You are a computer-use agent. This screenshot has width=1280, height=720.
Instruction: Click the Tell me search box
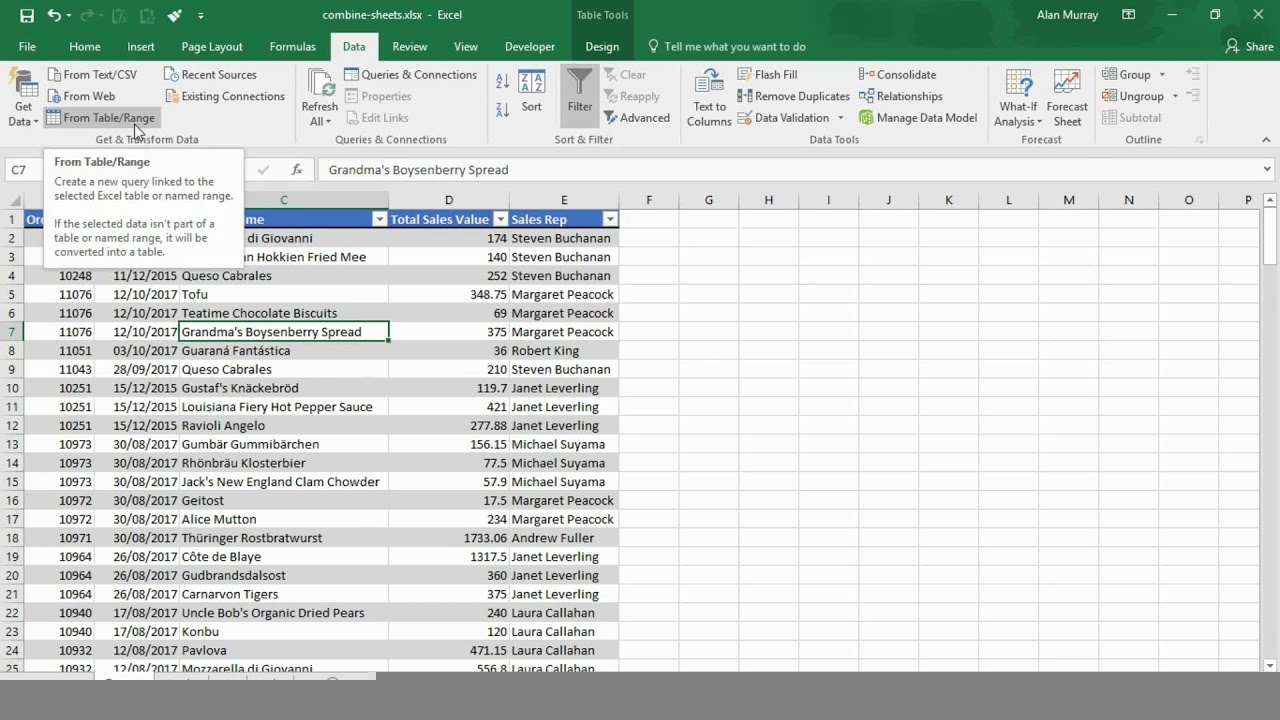click(x=734, y=46)
